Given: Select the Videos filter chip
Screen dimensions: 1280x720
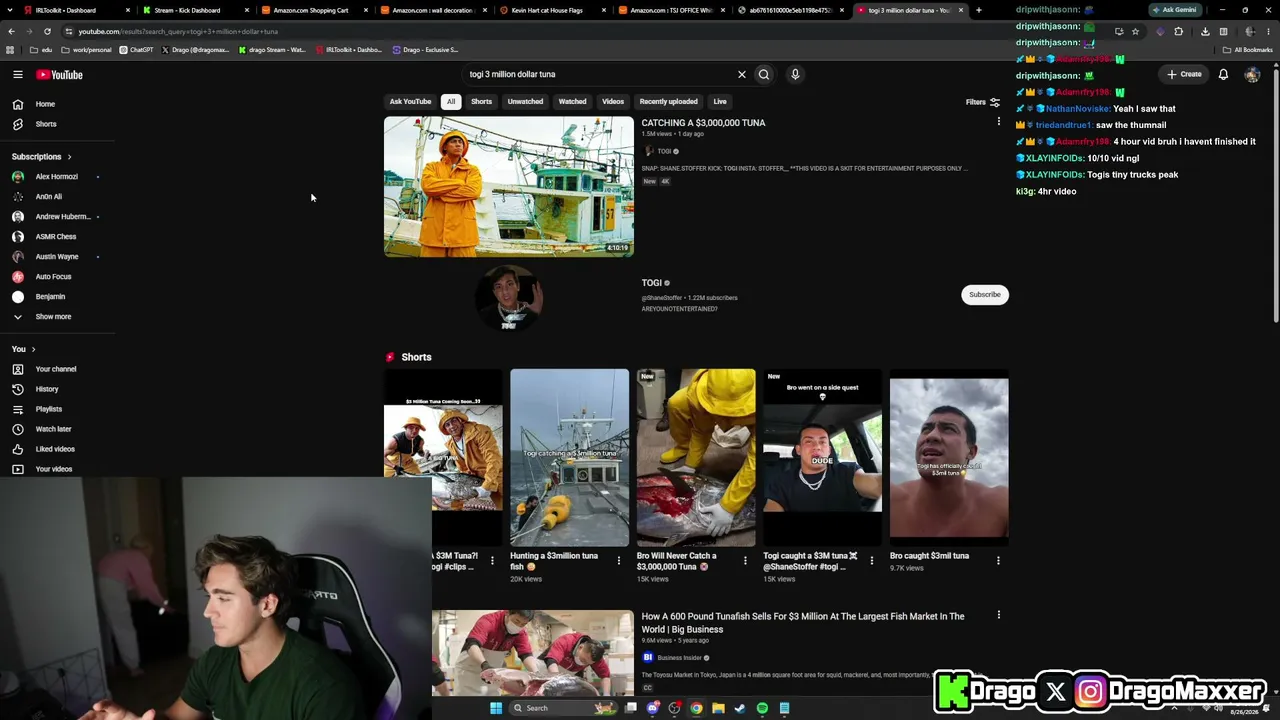Looking at the screenshot, I should 613,102.
